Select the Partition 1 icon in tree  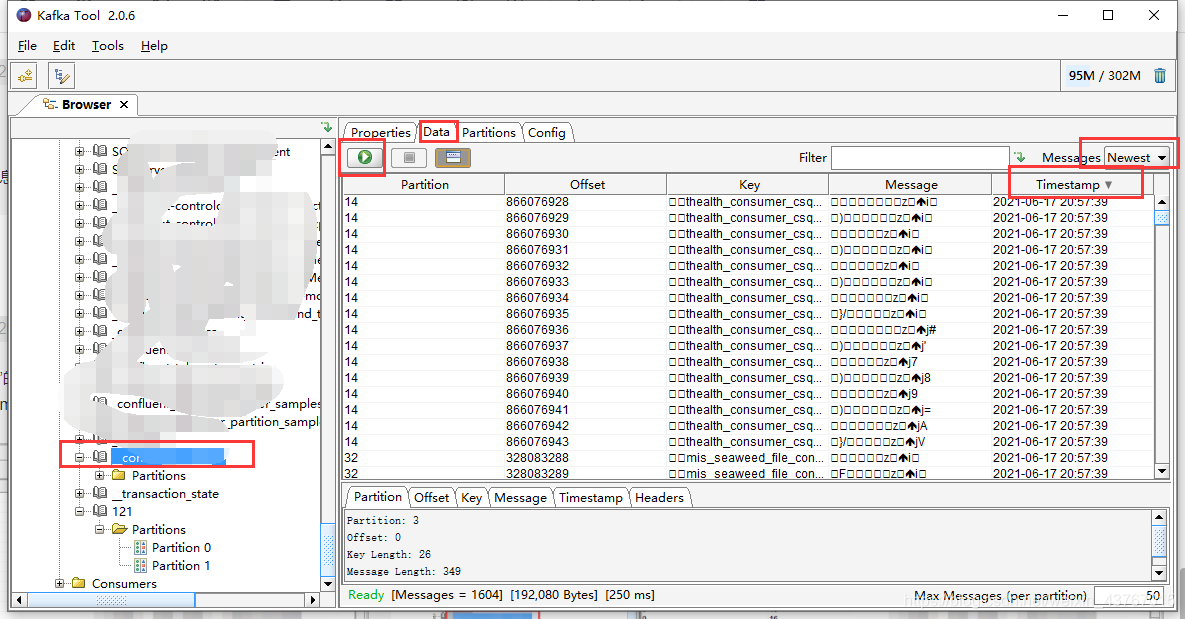140,566
